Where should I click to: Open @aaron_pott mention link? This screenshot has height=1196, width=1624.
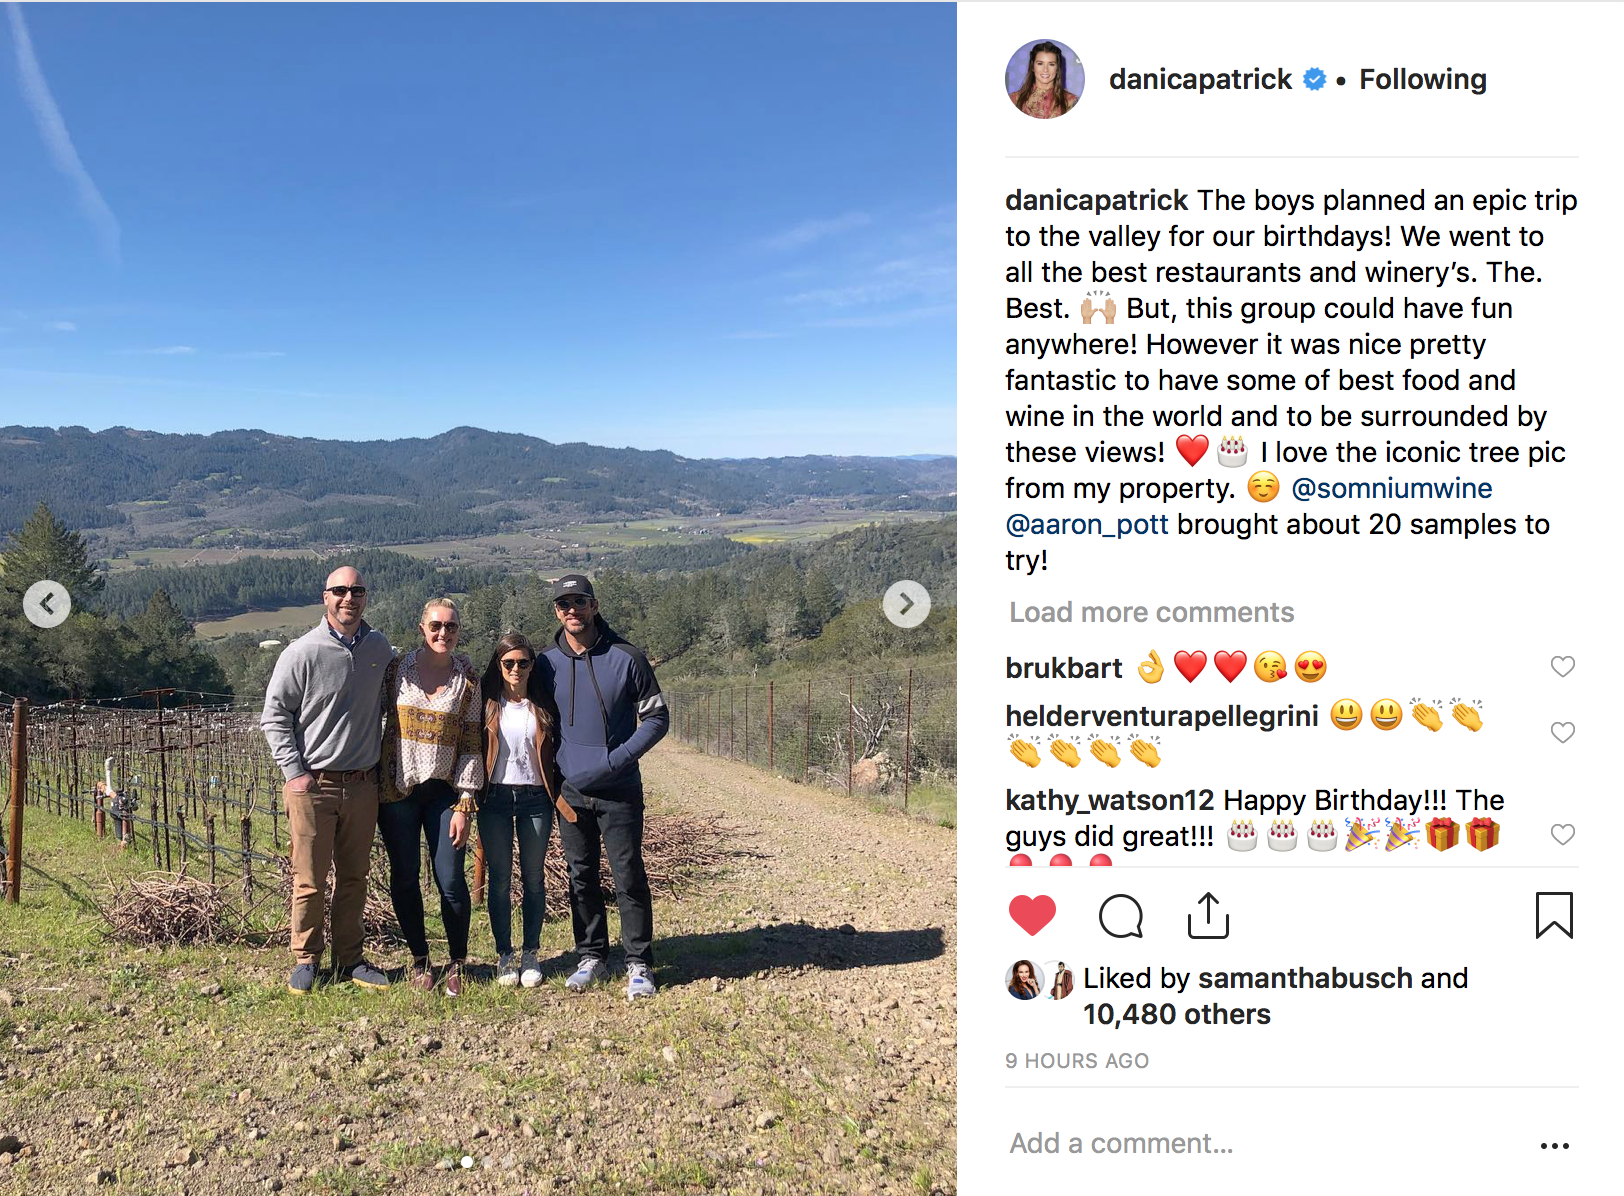pos(1087,524)
